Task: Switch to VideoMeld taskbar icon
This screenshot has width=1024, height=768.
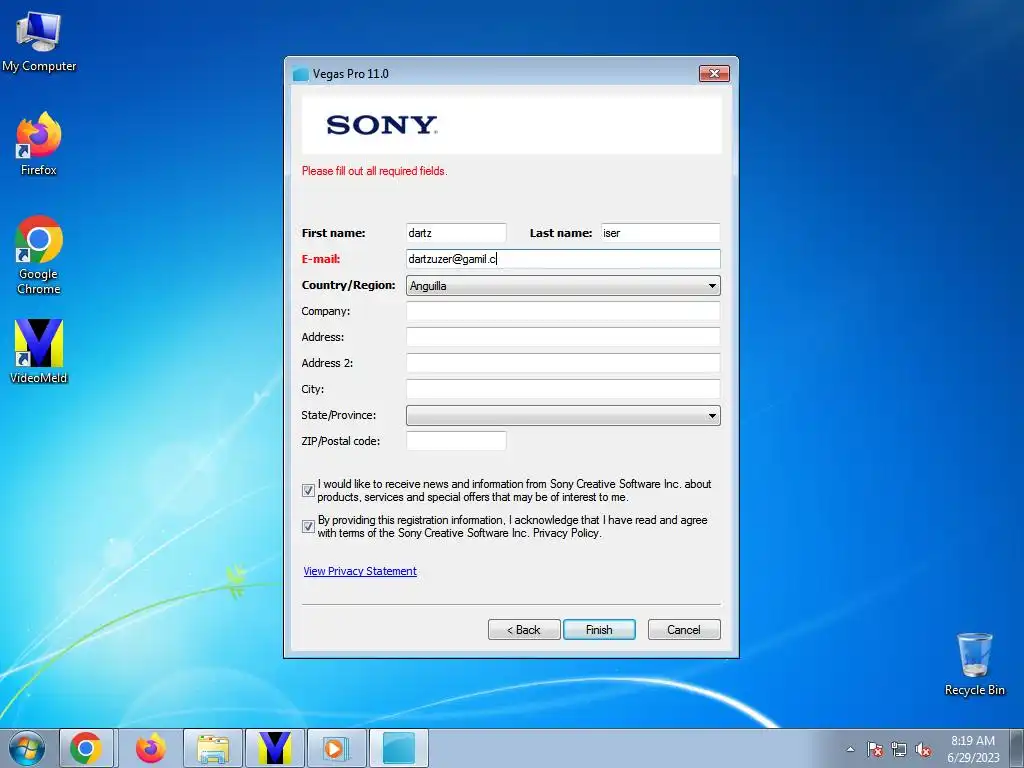Action: pyautogui.click(x=274, y=748)
